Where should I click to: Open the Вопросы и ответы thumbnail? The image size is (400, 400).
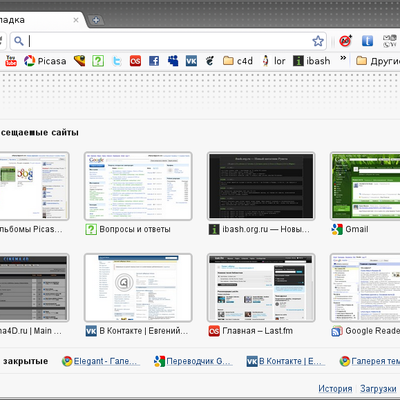click(138, 186)
